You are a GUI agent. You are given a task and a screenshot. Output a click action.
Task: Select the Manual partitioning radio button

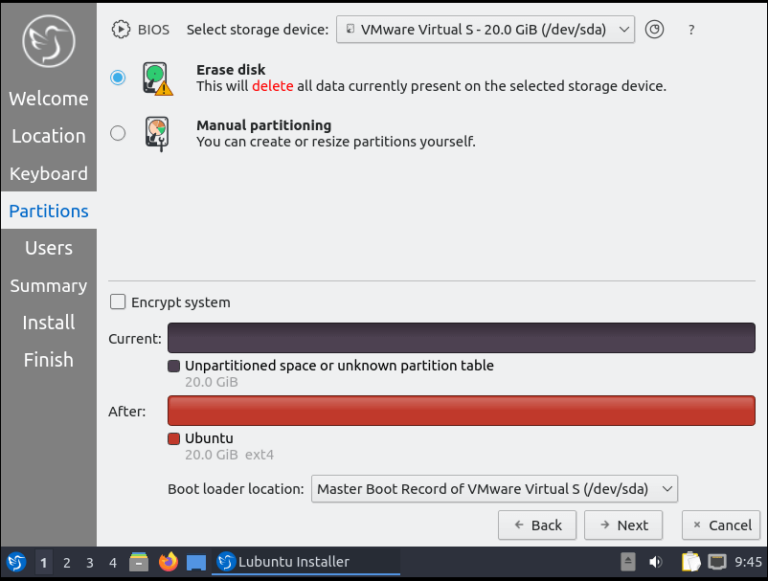(x=118, y=132)
